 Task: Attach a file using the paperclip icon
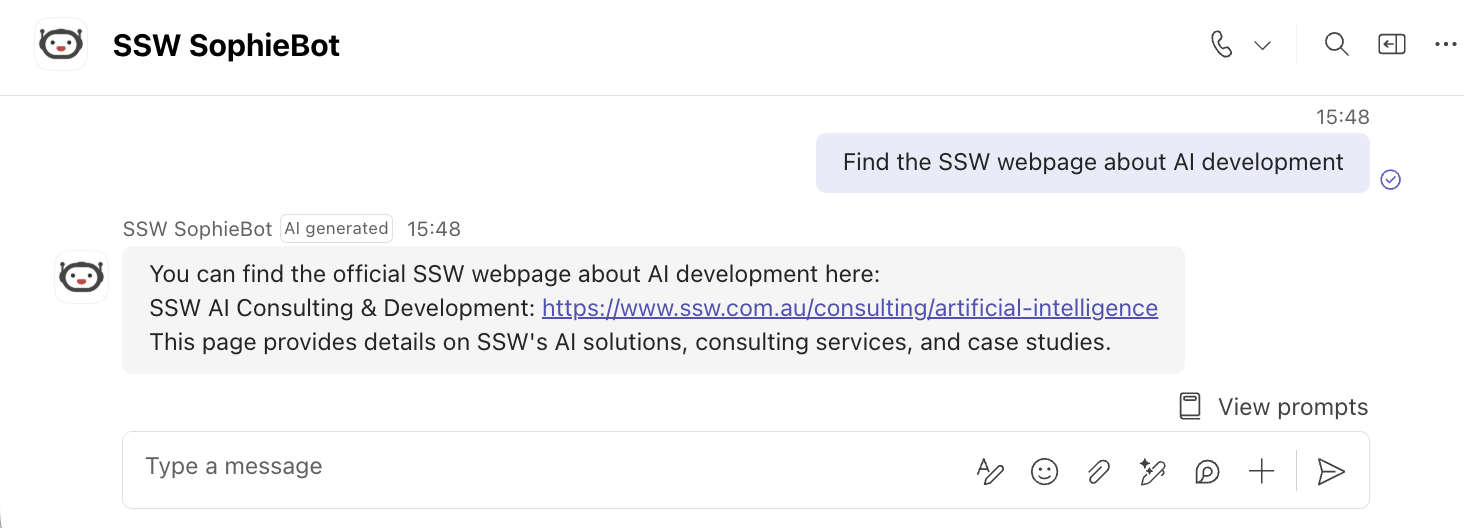click(1099, 471)
